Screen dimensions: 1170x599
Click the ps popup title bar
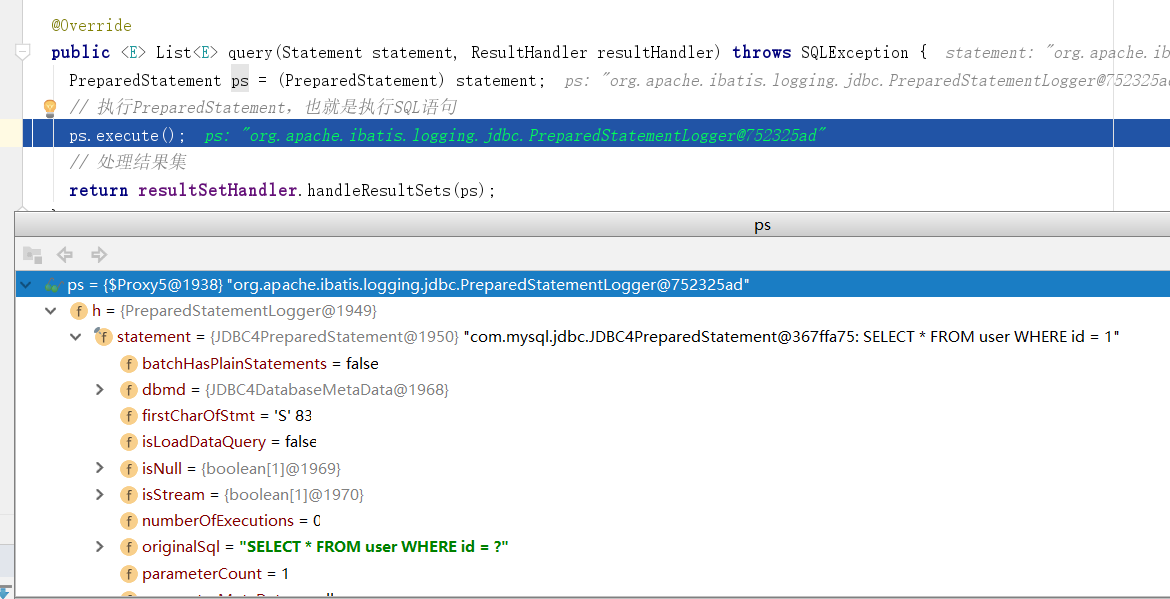592,225
